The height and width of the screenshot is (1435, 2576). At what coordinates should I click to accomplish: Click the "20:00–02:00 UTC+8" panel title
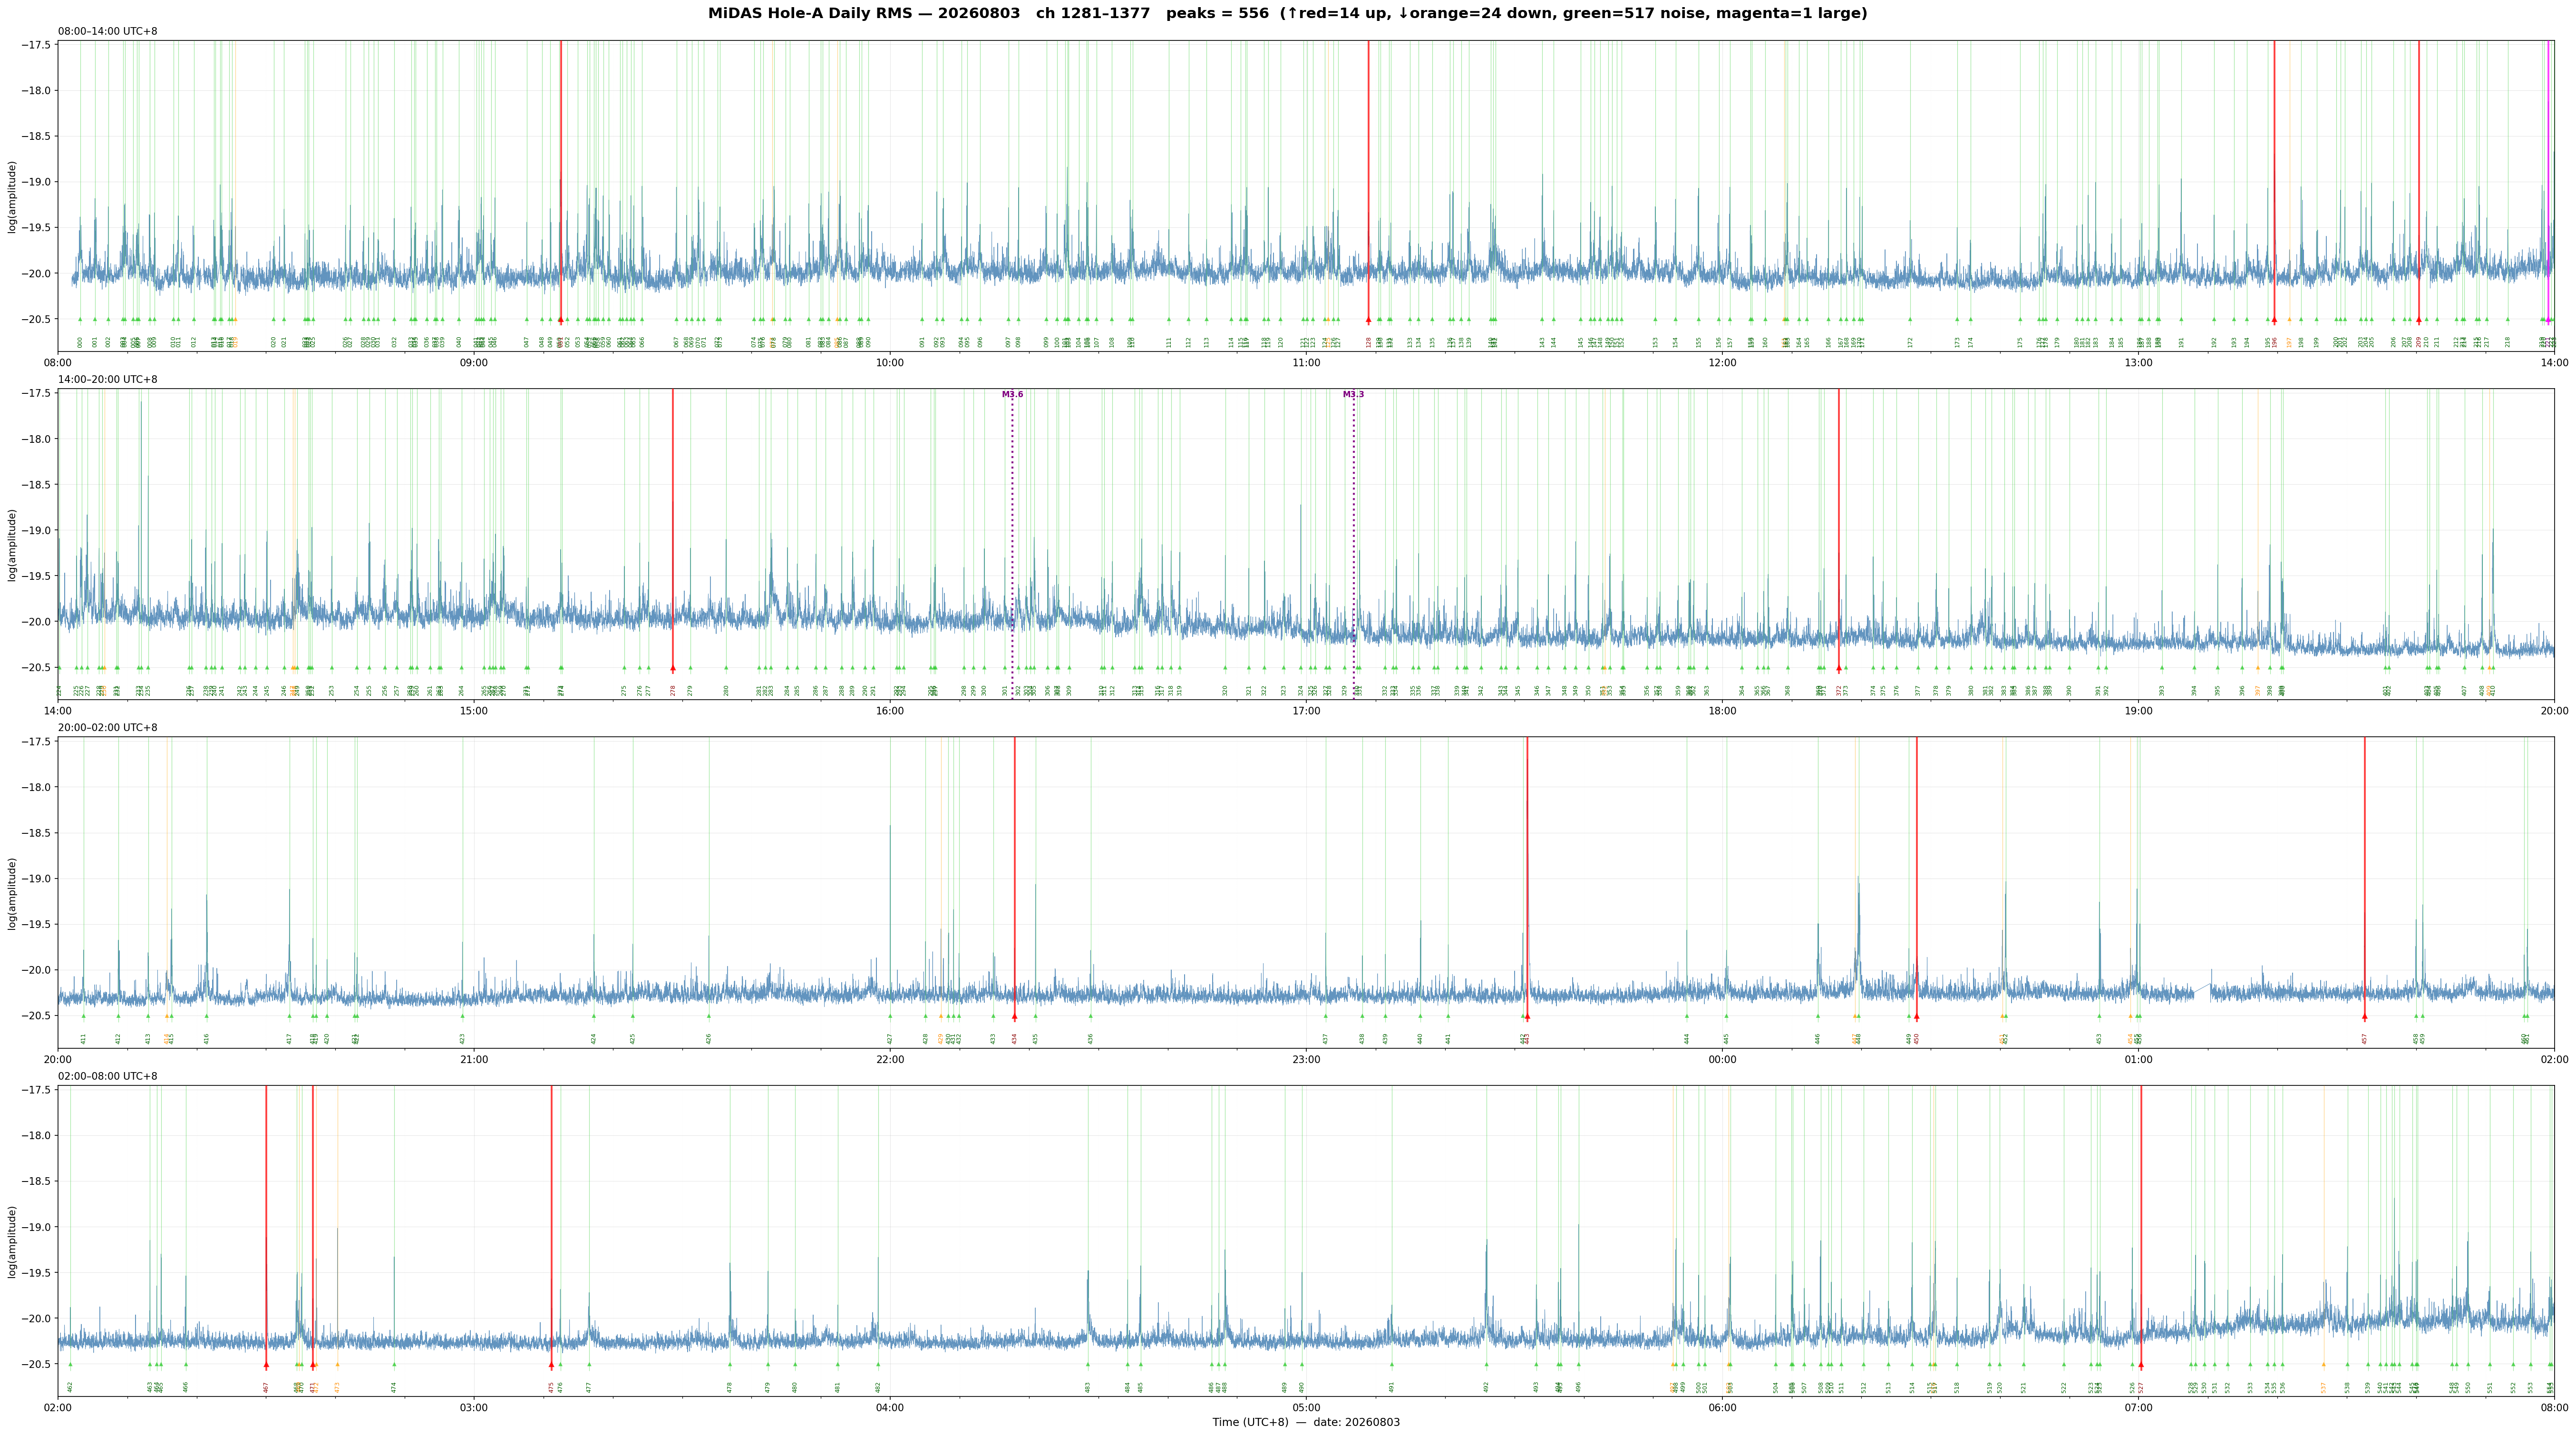107,728
